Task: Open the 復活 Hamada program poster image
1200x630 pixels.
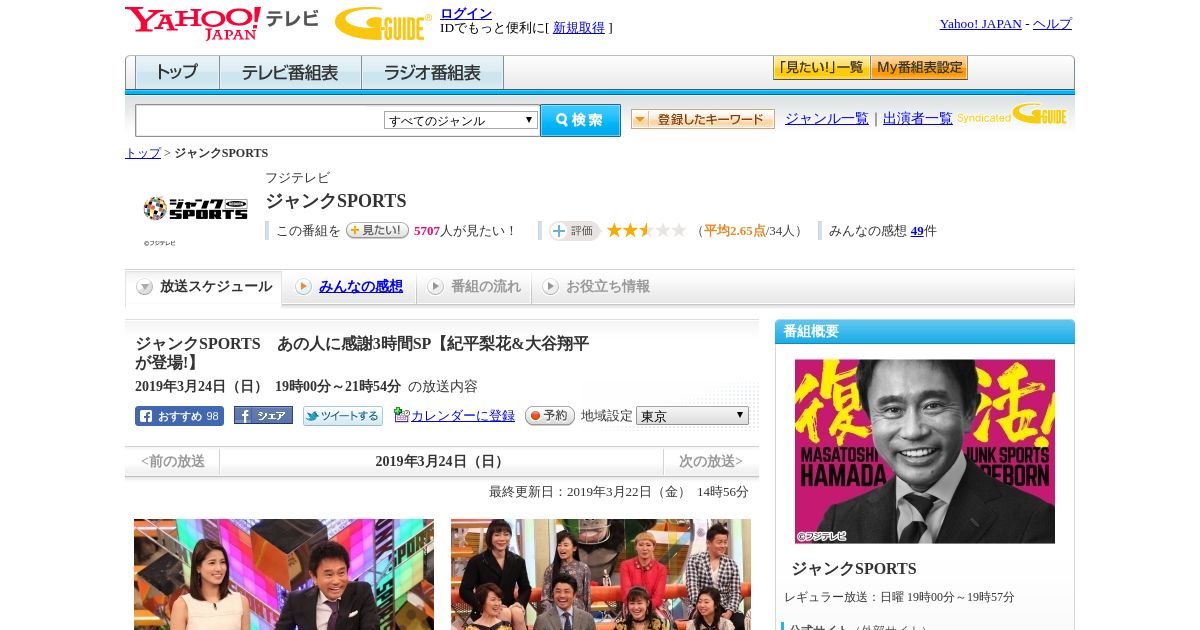Action: (925, 452)
